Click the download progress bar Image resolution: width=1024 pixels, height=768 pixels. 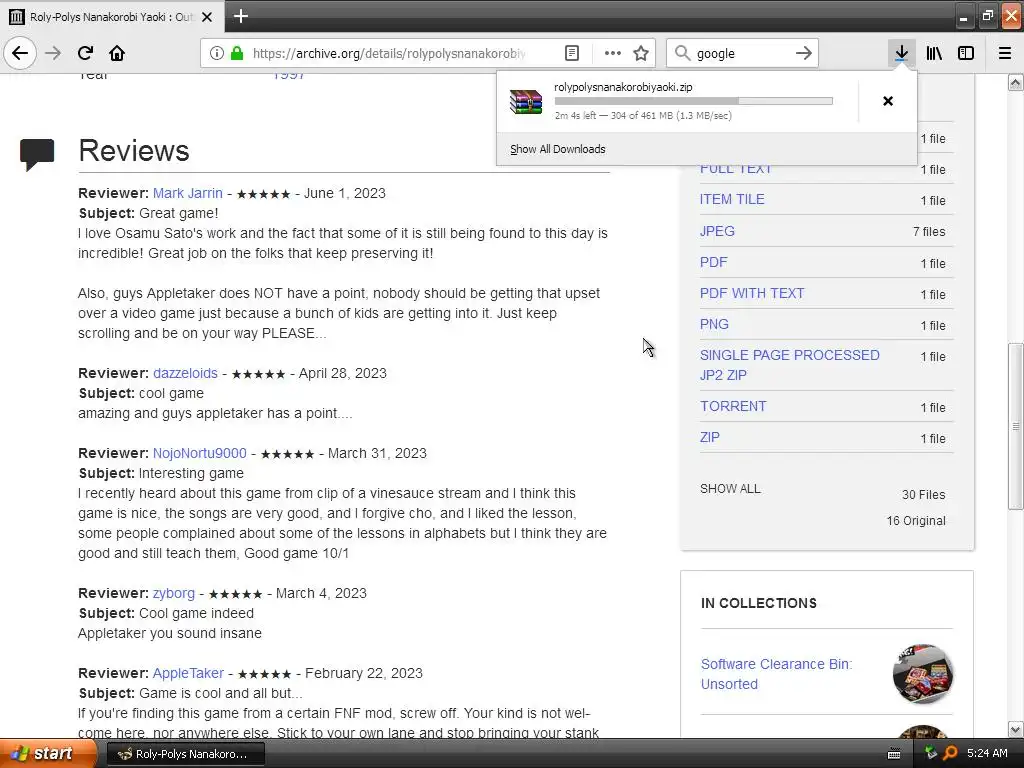pyautogui.click(x=693, y=101)
